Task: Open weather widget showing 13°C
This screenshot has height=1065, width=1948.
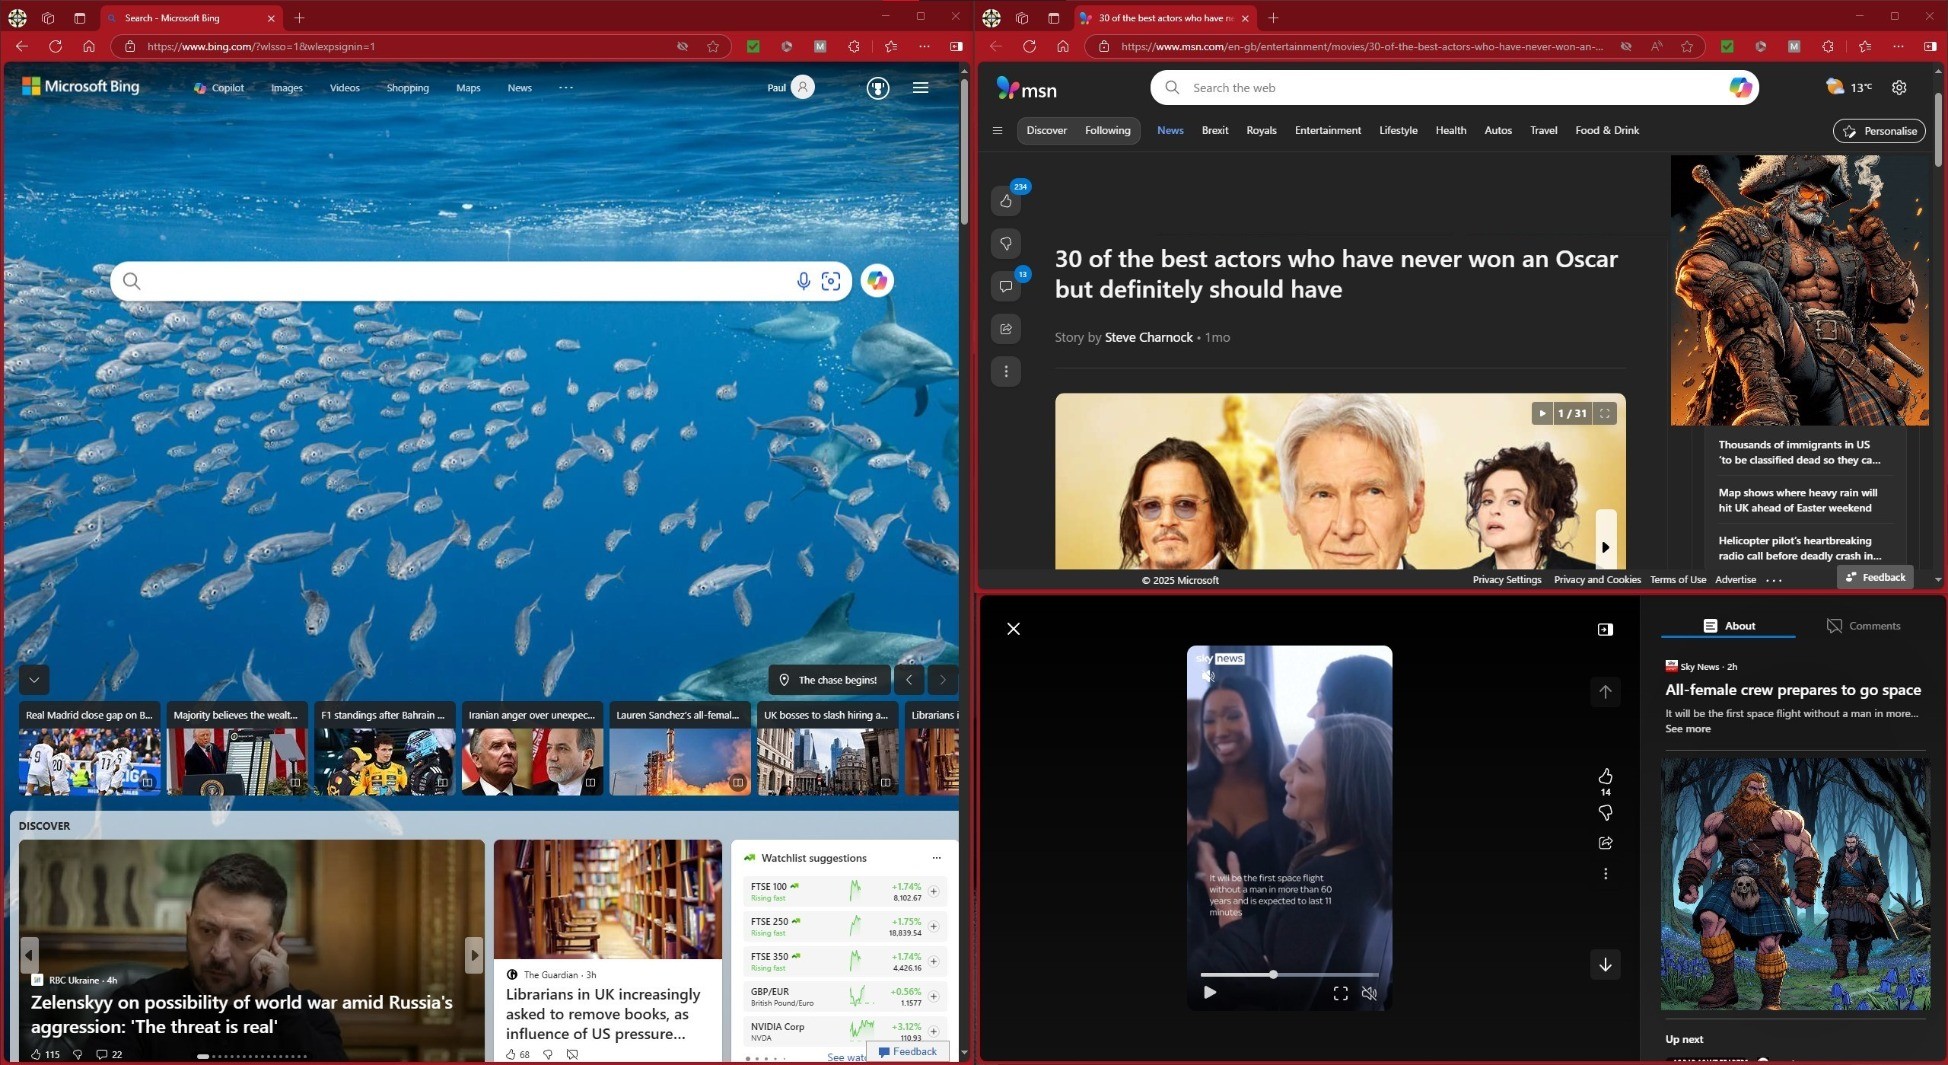Action: click(x=1848, y=88)
